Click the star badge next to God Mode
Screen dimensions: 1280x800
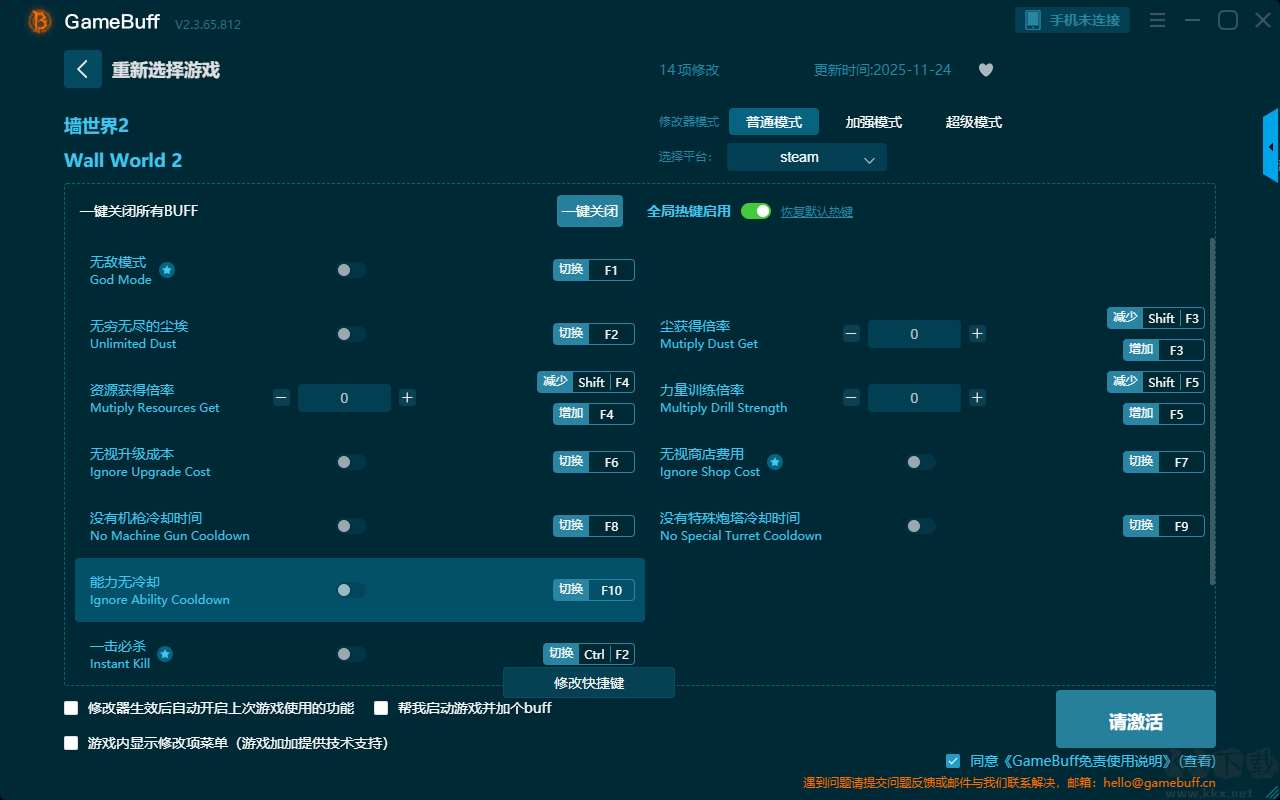coord(168,270)
